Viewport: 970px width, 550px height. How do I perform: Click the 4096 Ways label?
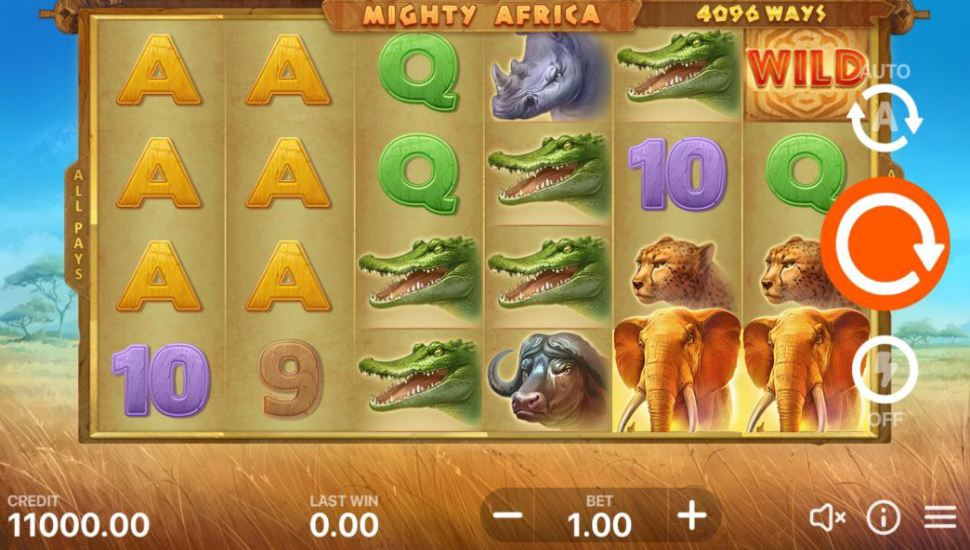(x=761, y=14)
